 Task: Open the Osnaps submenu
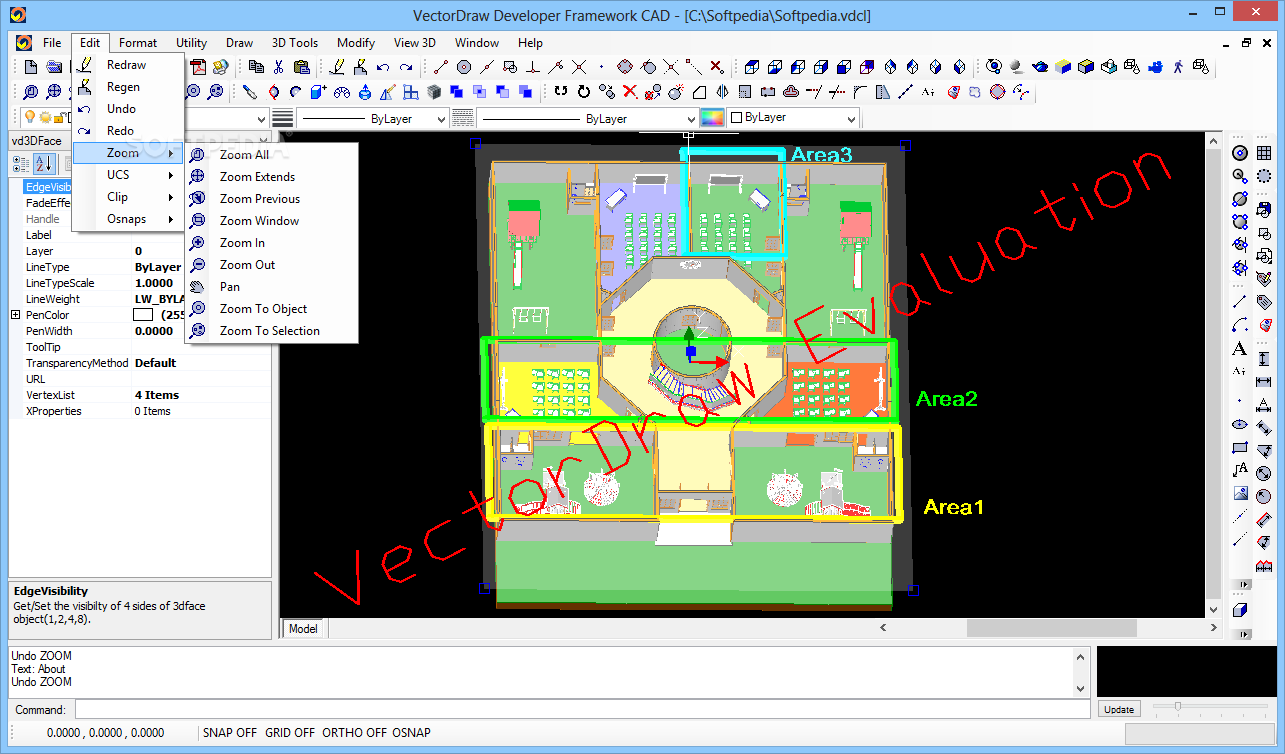point(129,219)
